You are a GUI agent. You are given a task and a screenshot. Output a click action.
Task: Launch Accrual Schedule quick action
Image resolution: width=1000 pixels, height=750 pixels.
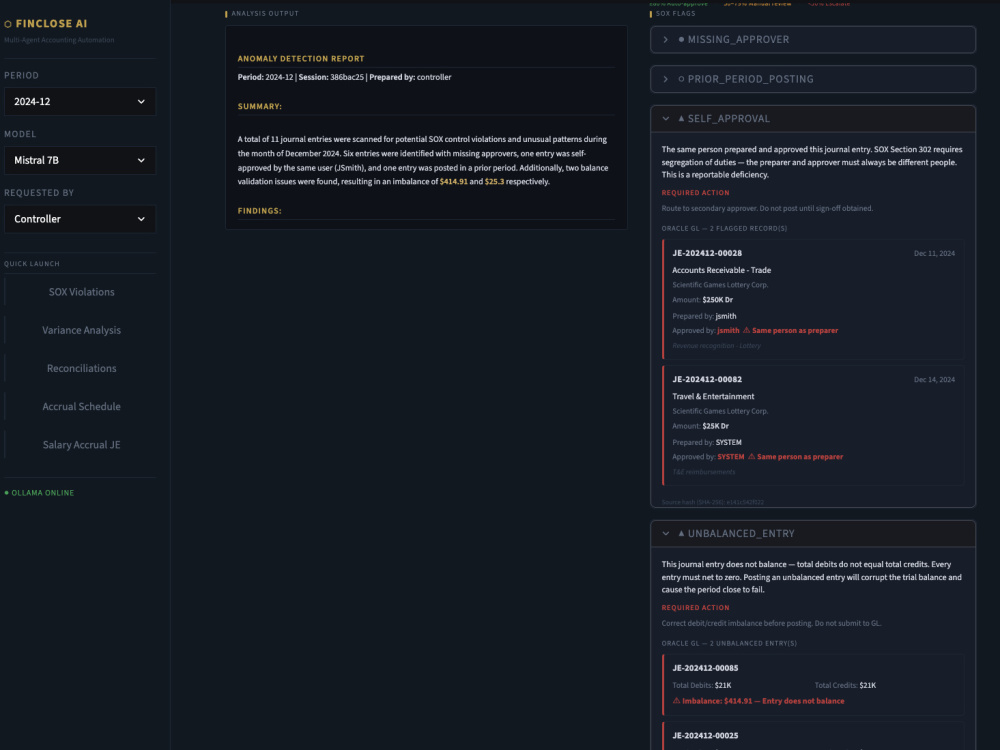(x=81, y=407)
